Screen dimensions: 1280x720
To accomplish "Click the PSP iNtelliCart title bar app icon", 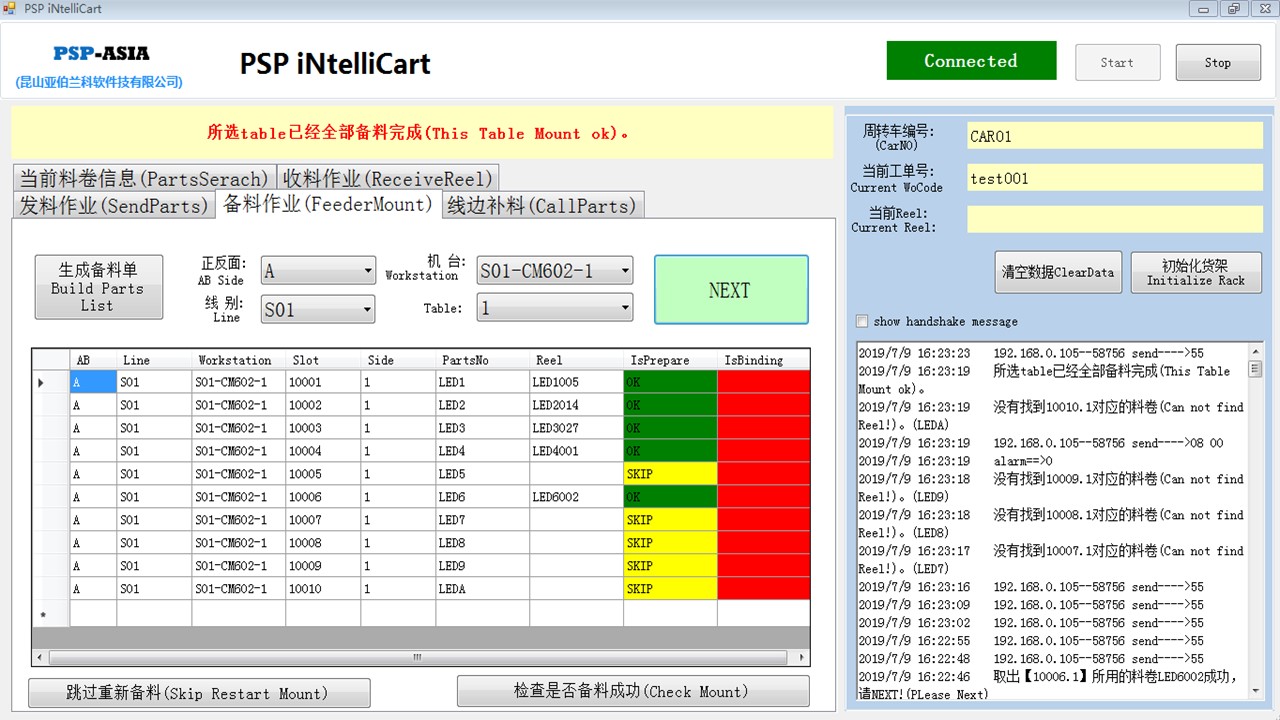I will coord(9,9).
